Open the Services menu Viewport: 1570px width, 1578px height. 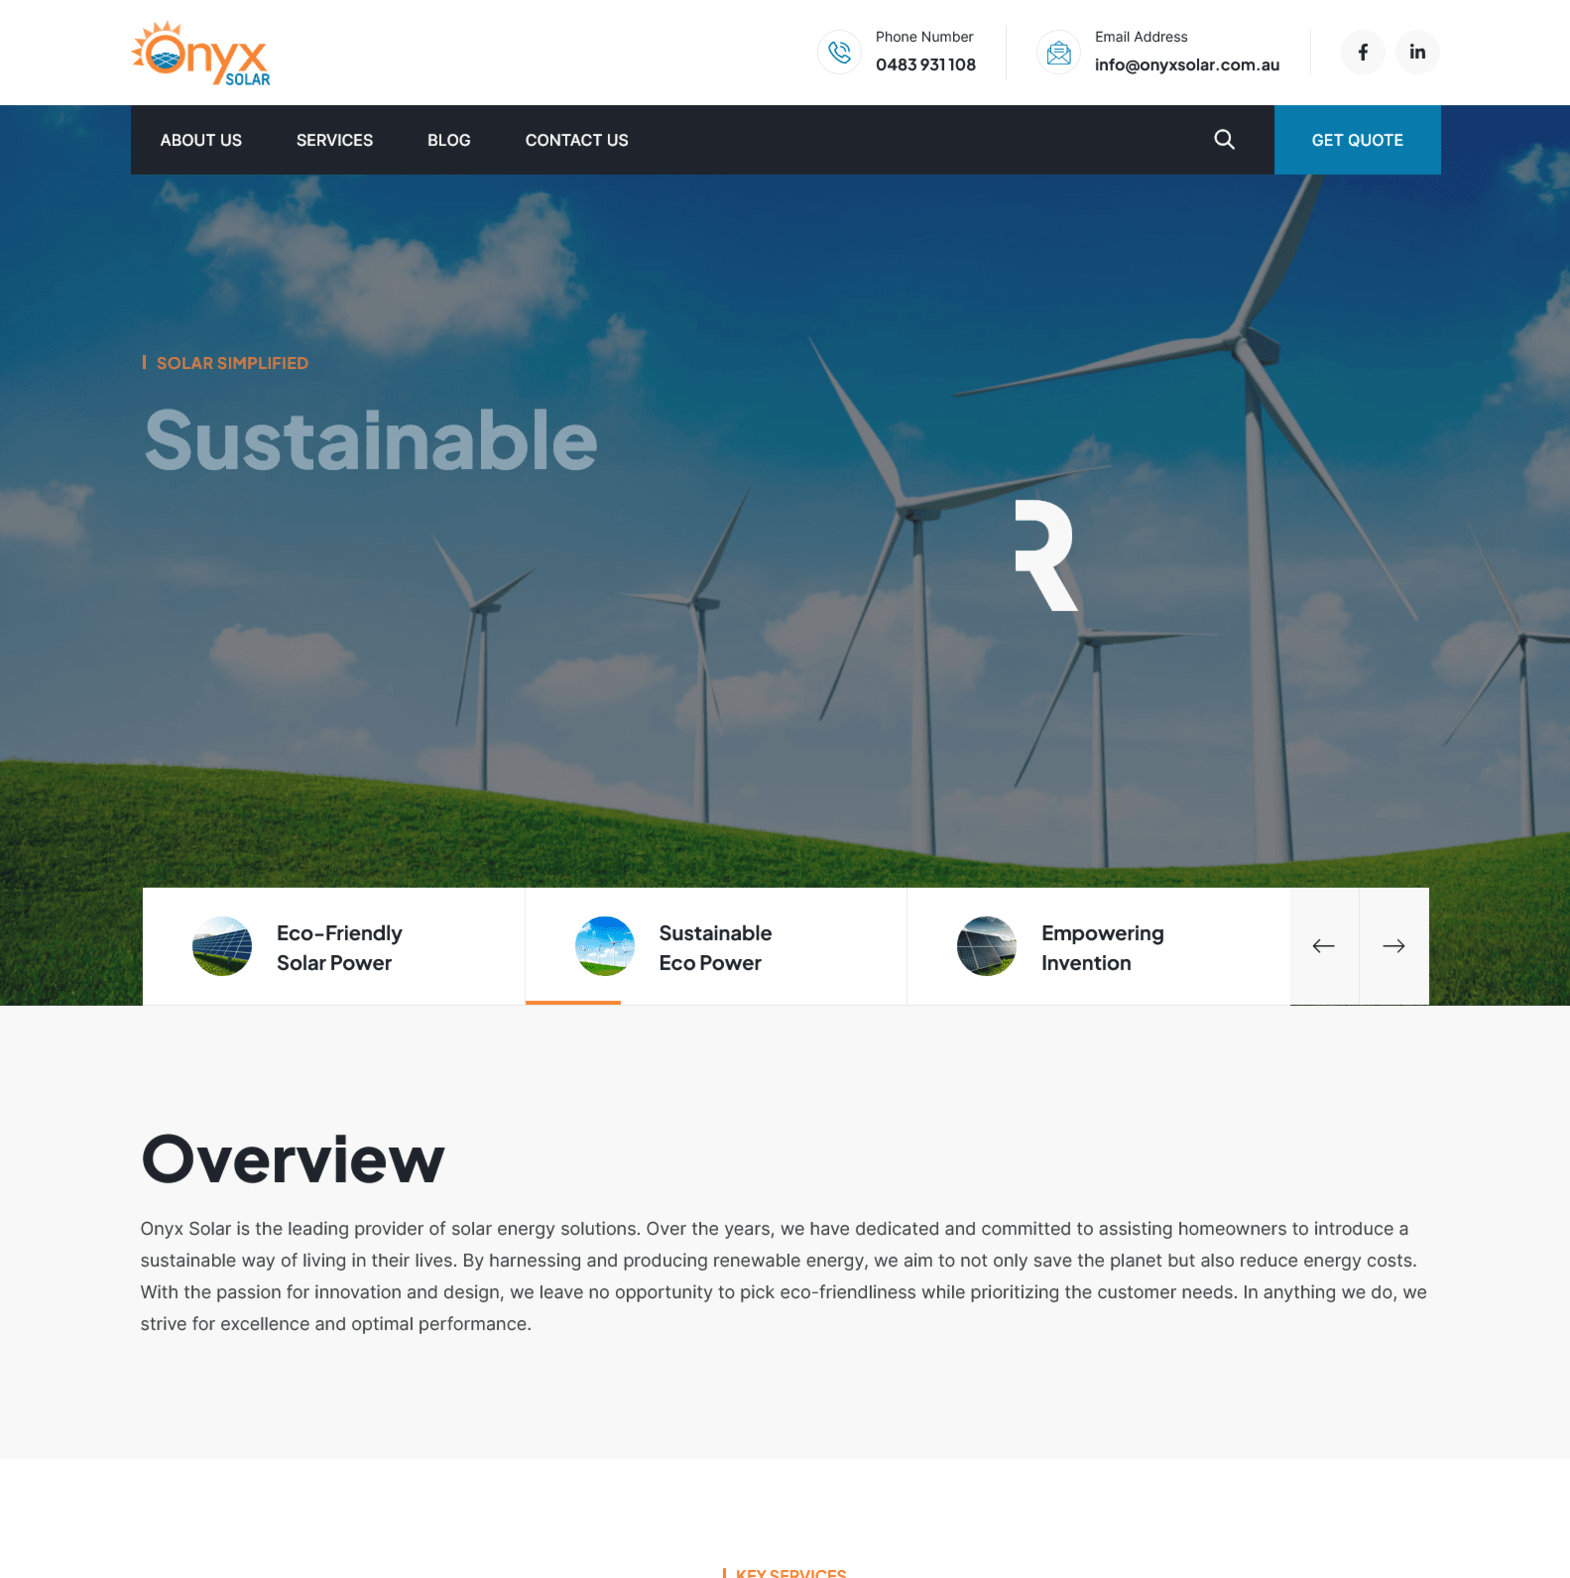coord(334,140)
